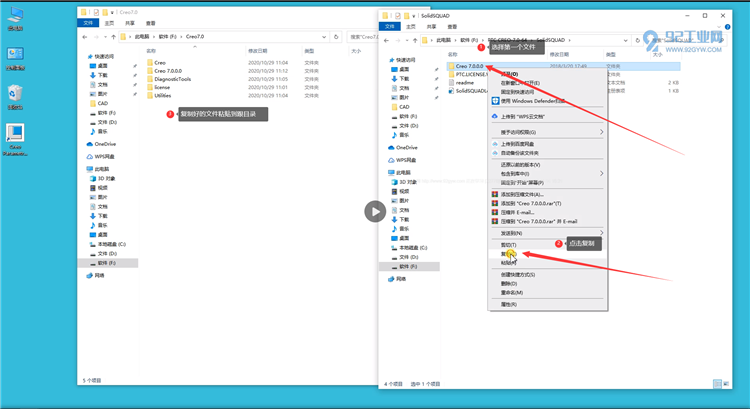Open recent locations dropdown in SolidSQUAD nav bar
Screen dimensions: 750x409
point(407,40)
